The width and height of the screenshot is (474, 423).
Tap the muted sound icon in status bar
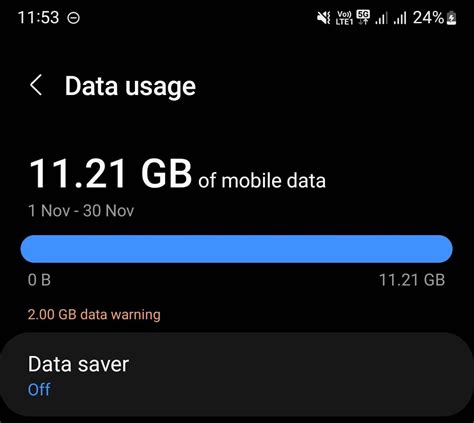pyautogui.click(x=323, y=17)
